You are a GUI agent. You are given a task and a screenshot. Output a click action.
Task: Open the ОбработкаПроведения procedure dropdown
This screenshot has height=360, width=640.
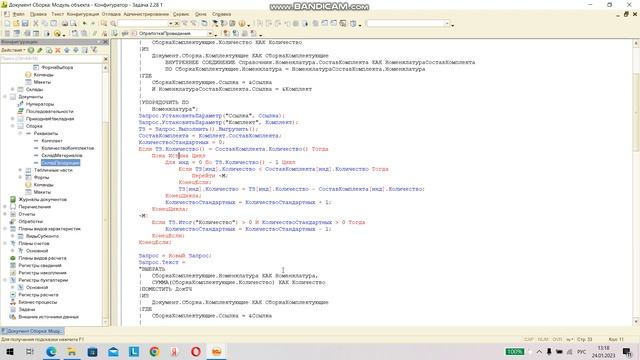[210, 33]
